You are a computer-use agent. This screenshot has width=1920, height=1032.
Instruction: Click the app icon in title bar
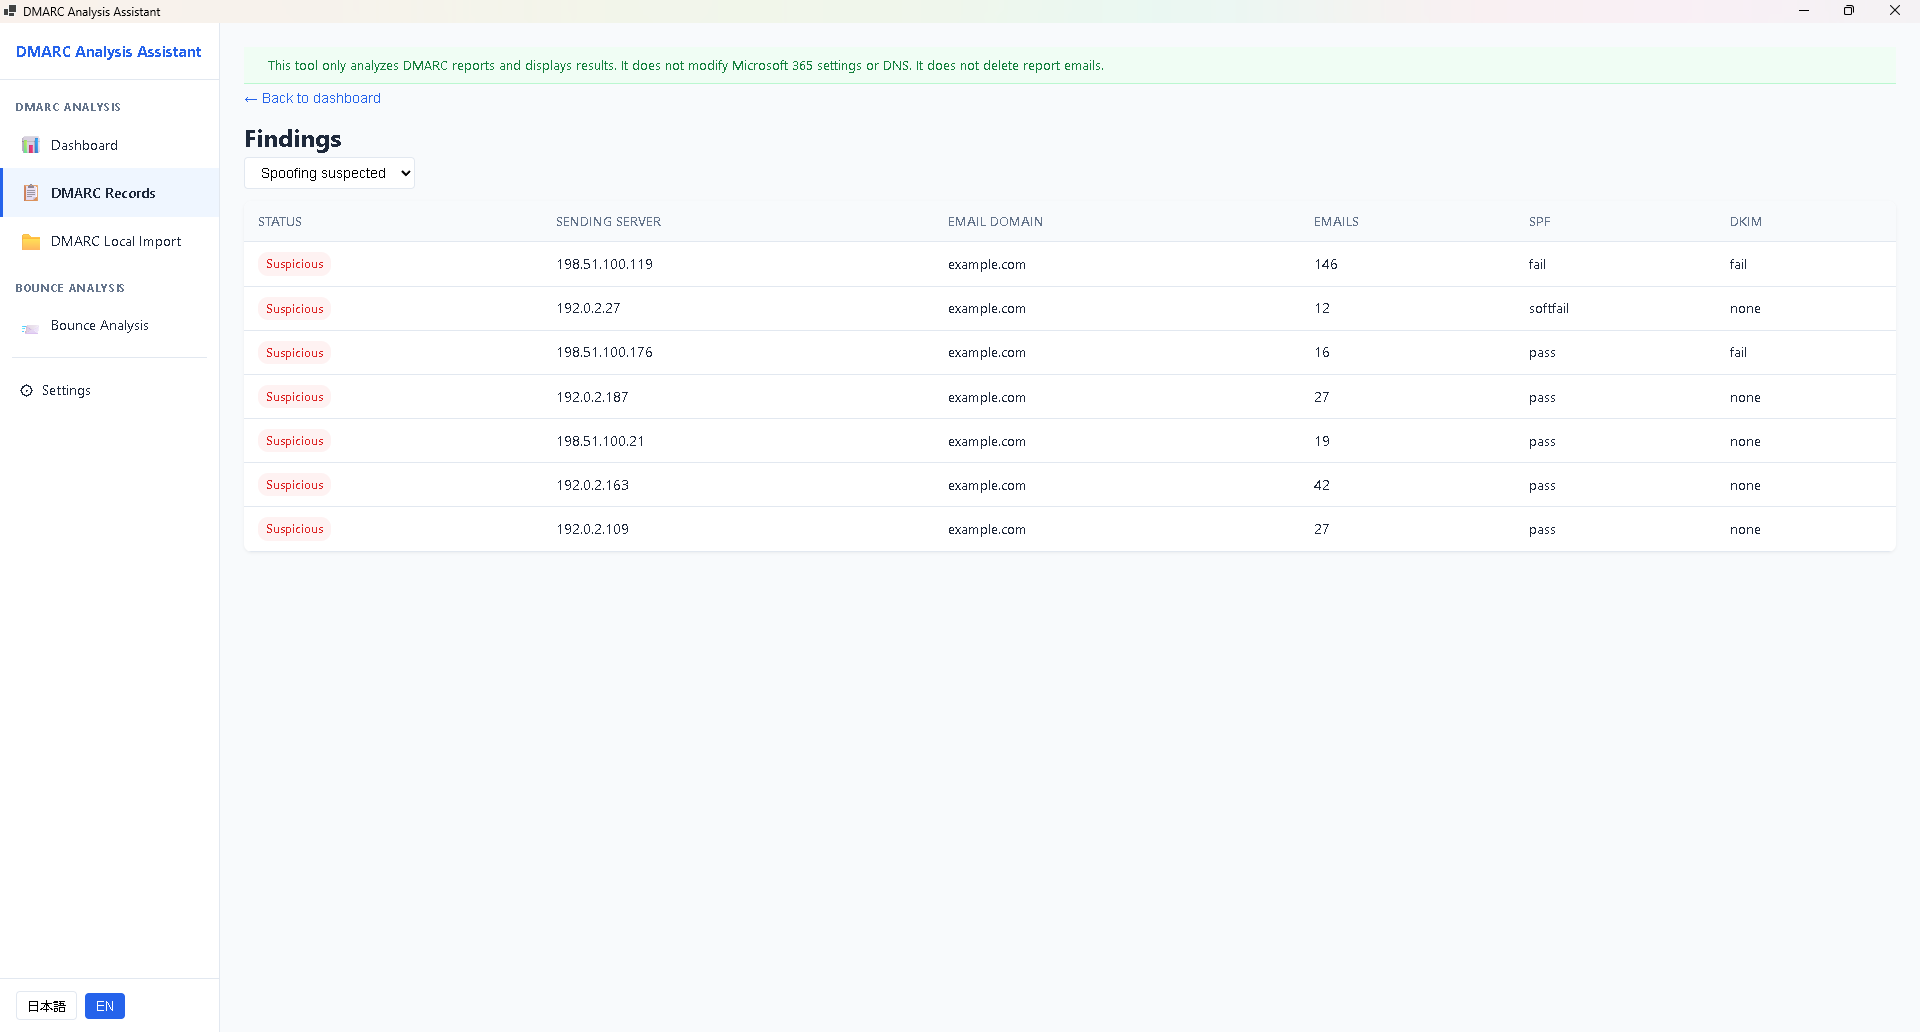(10, 11)
